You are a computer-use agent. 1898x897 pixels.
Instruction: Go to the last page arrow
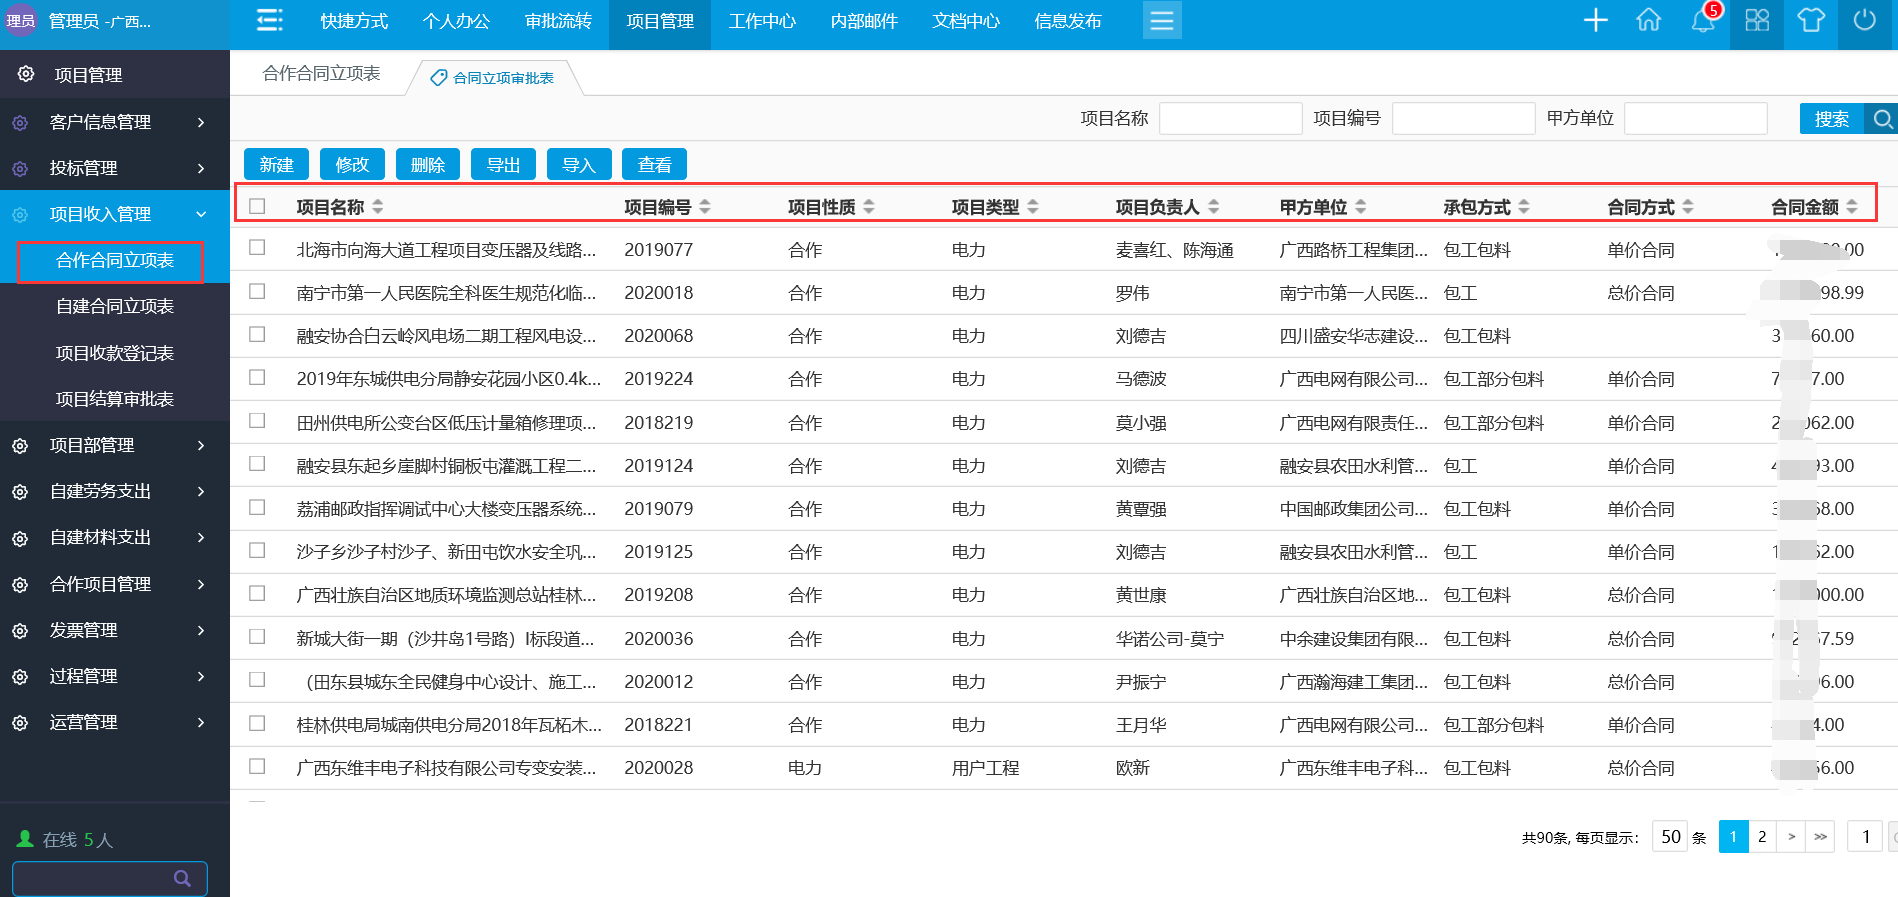click(x=1820, y=837)
